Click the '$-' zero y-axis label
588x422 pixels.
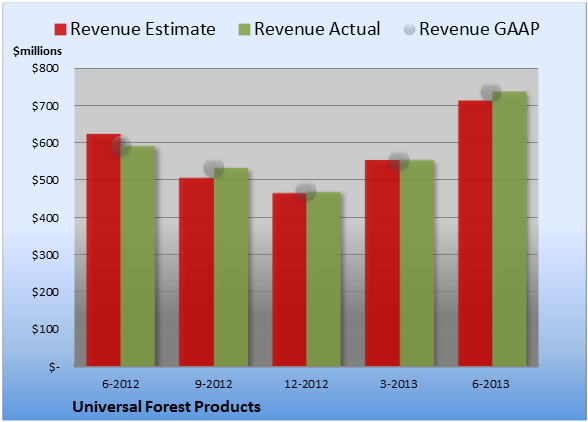54,366
